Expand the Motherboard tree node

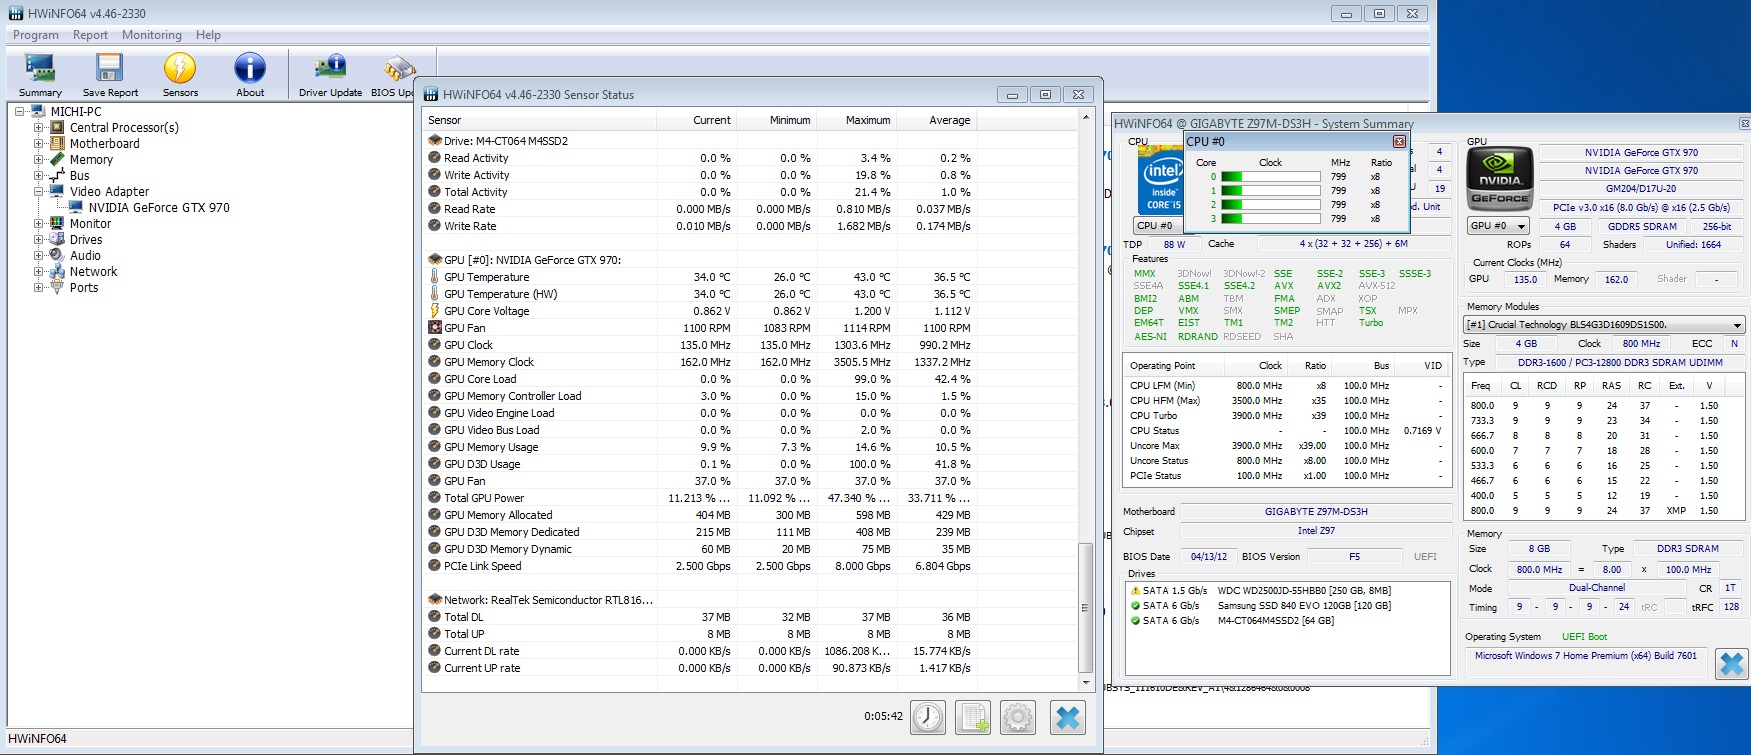point(39,143)
